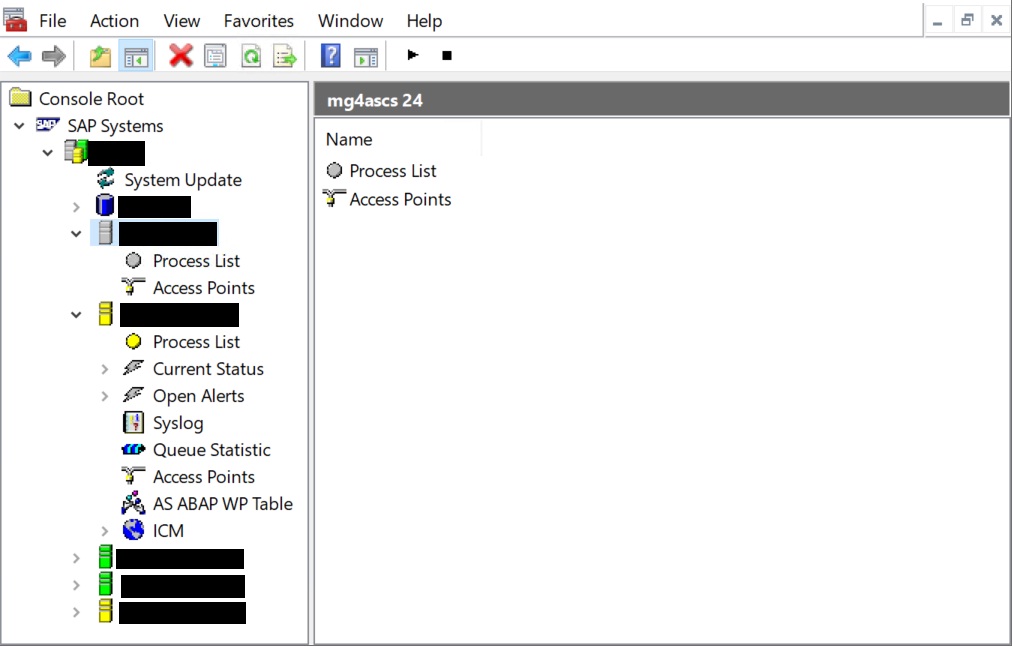The width and height of the screenshot is (1013, 647).
Task: Select Open Alerts in the tree
Action: (x=198, y=396)
